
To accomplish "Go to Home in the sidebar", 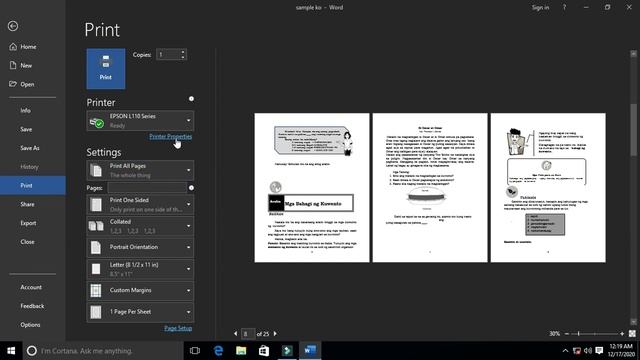I will (33, 47).
